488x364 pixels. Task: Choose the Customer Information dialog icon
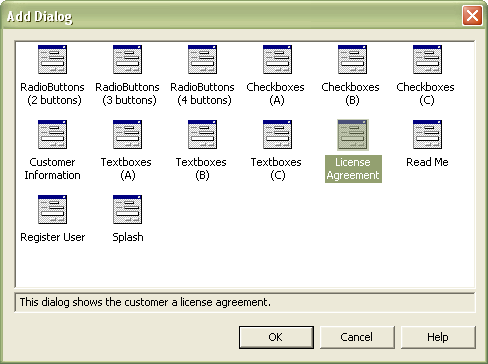click(x=52, y=135)
